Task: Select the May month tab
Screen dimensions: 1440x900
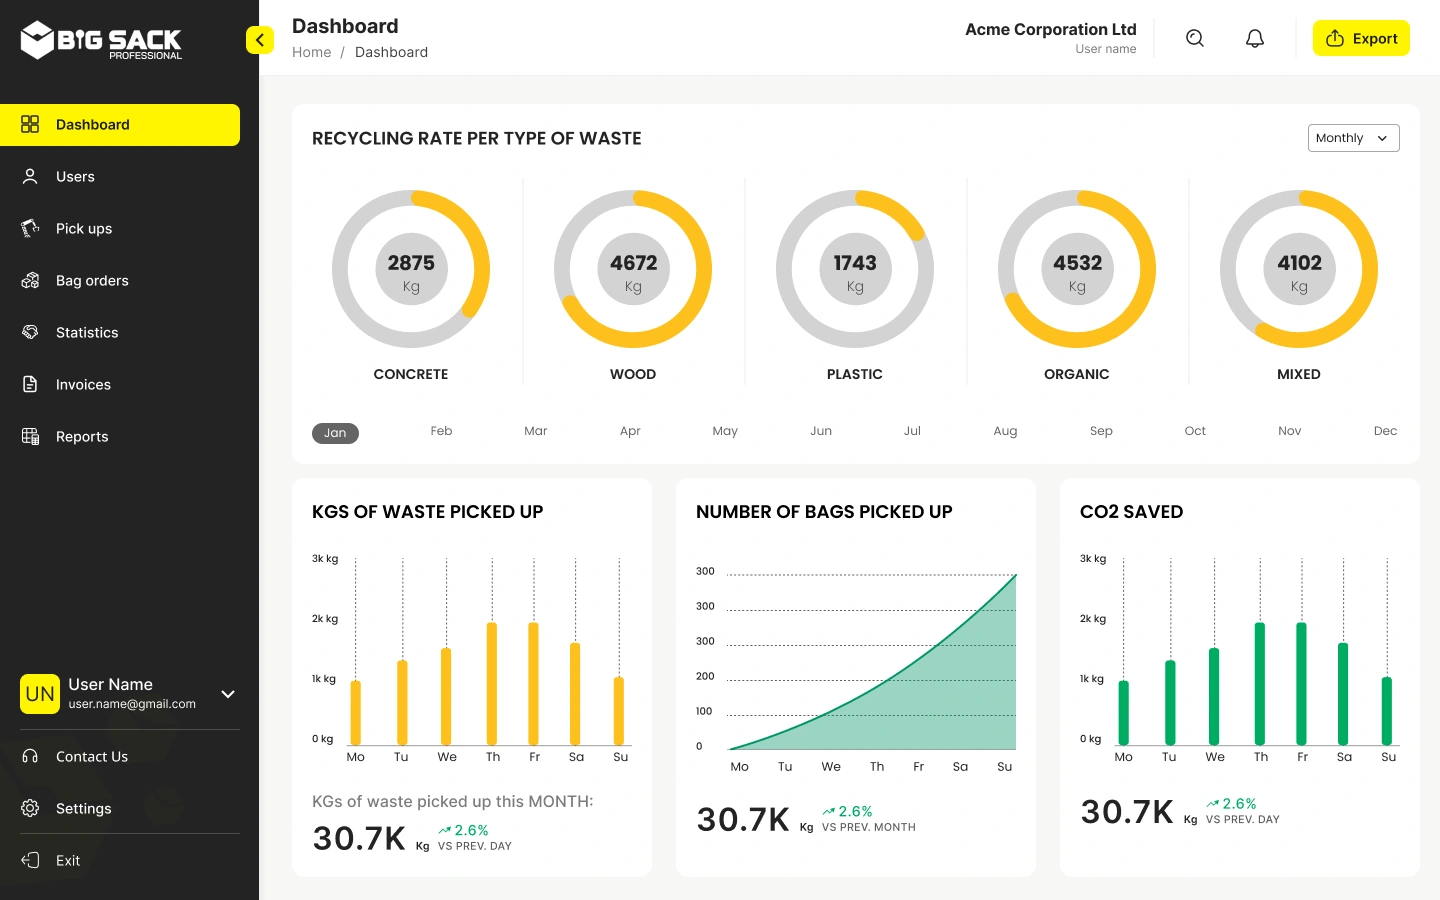Action: point(725,431)
